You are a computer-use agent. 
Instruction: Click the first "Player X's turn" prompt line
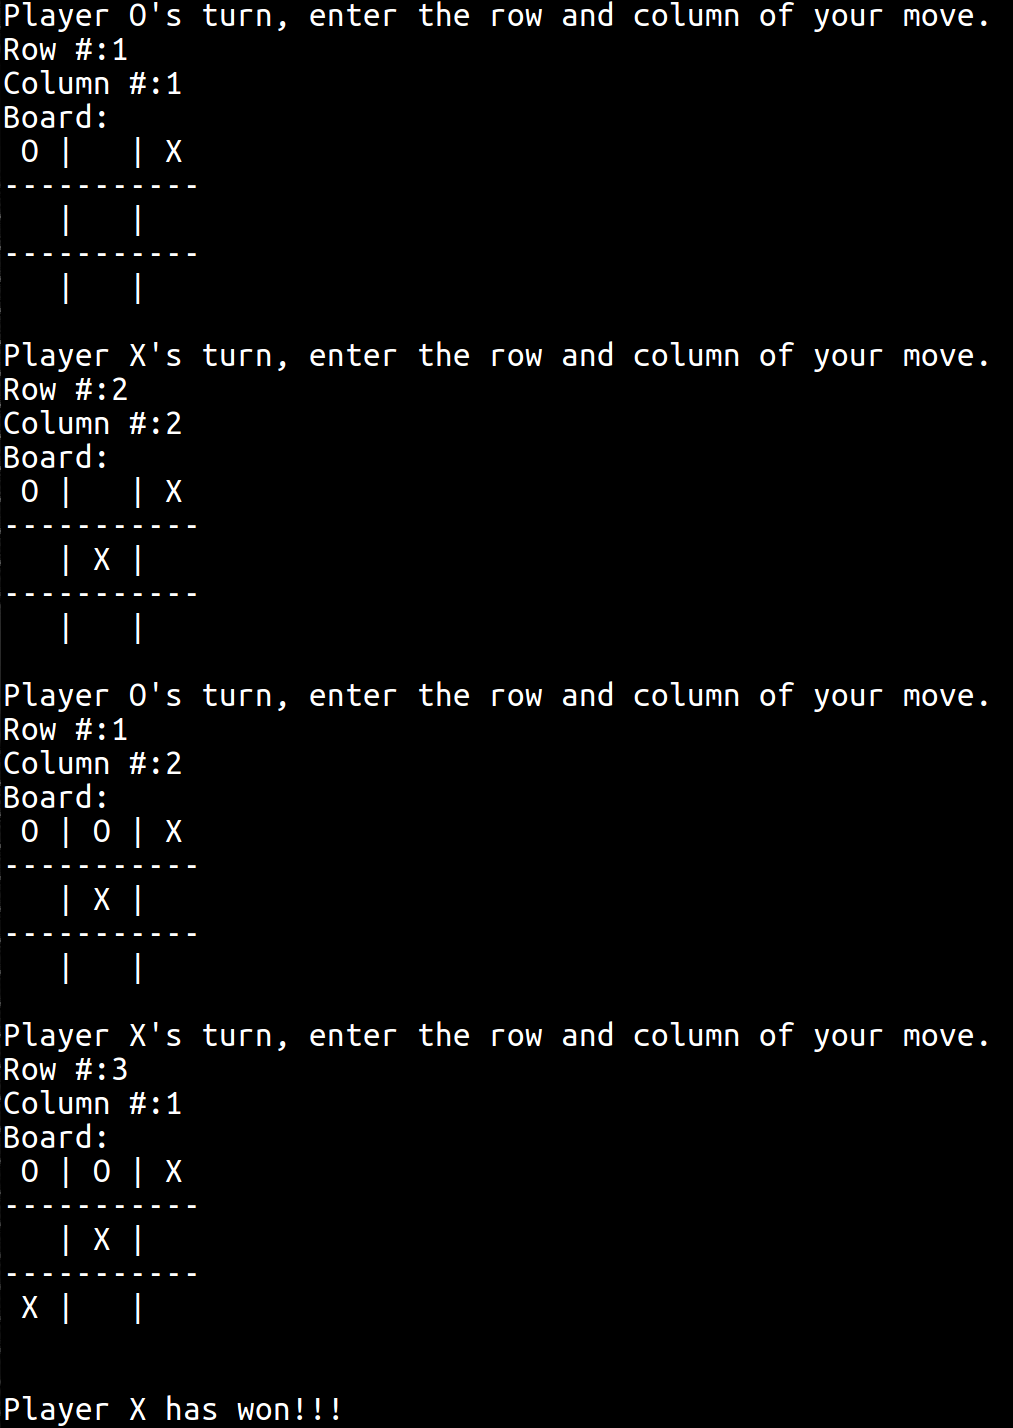(496, 356)
